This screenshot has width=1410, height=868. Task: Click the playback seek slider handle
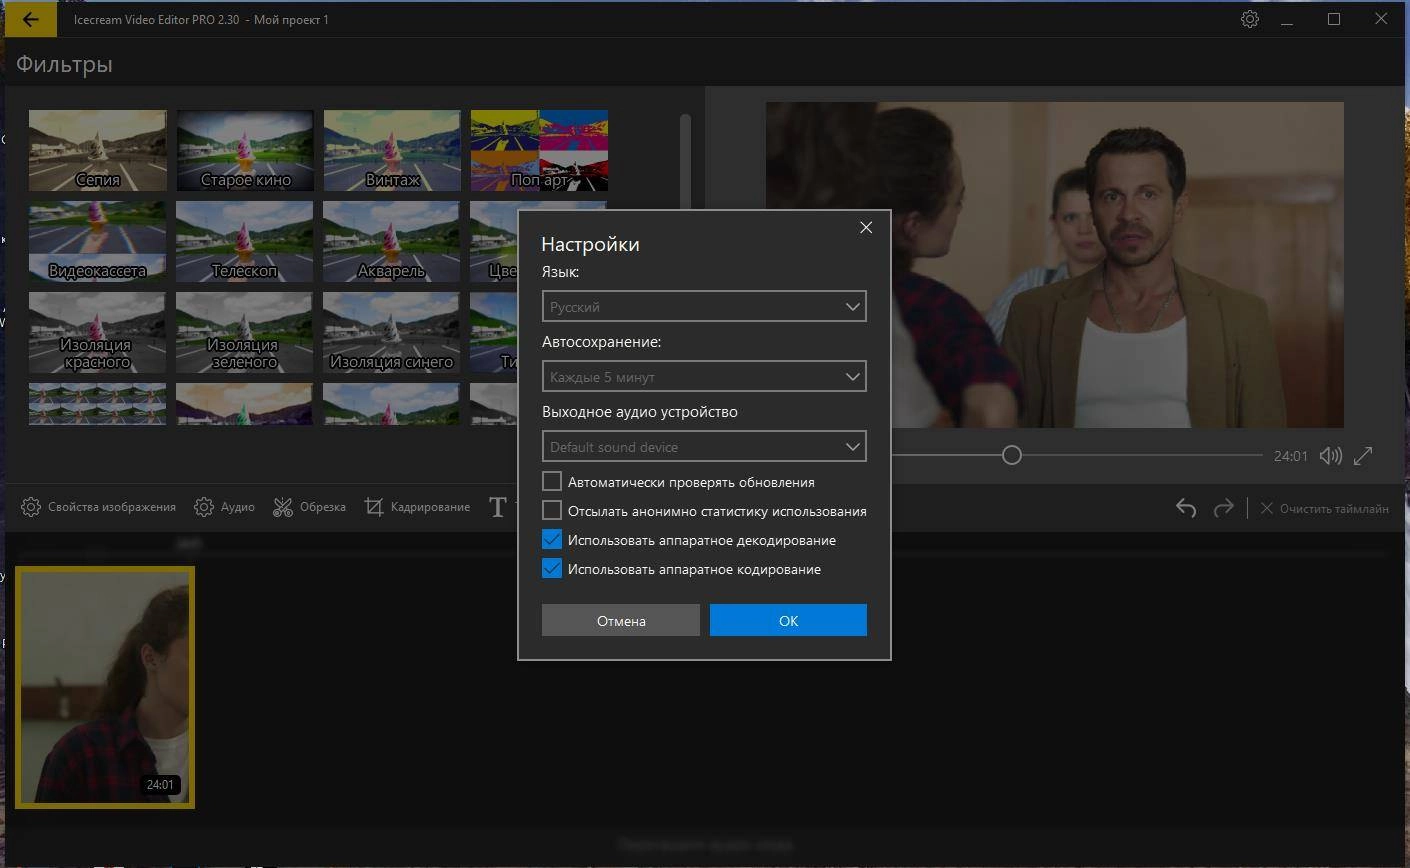tap(1012, 455)
